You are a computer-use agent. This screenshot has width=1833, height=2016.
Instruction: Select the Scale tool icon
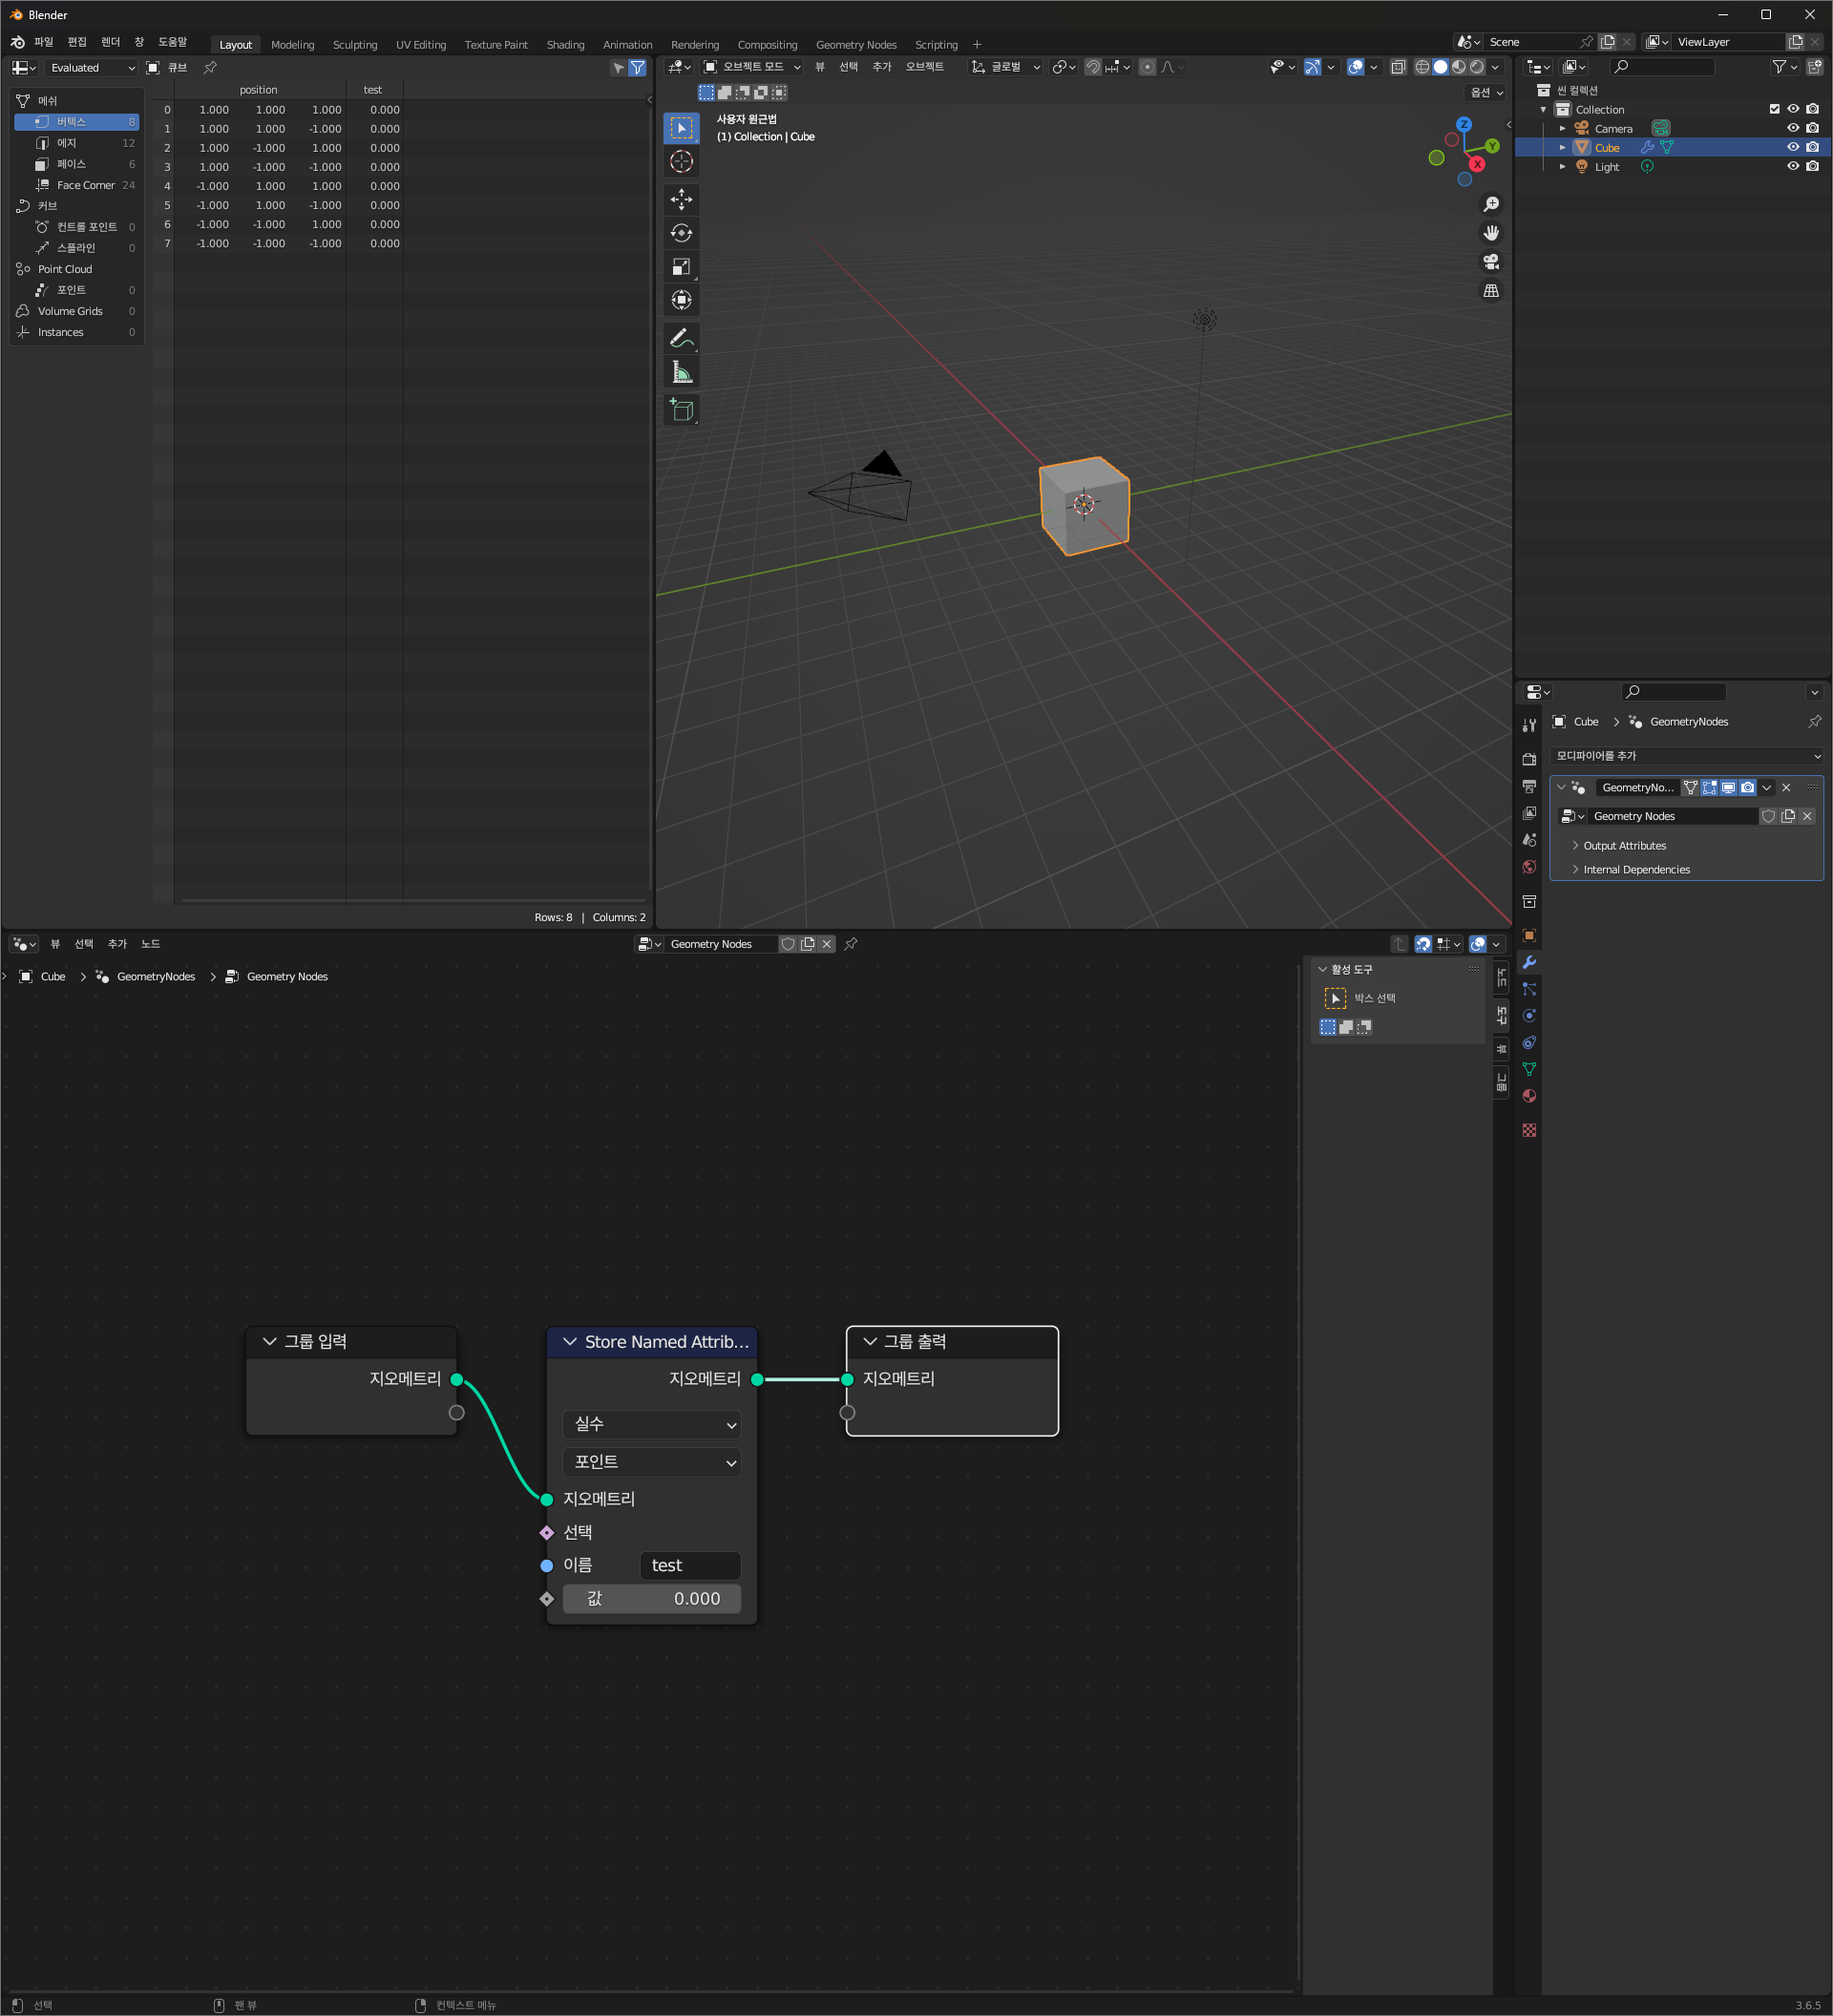[x=681, y=267]
